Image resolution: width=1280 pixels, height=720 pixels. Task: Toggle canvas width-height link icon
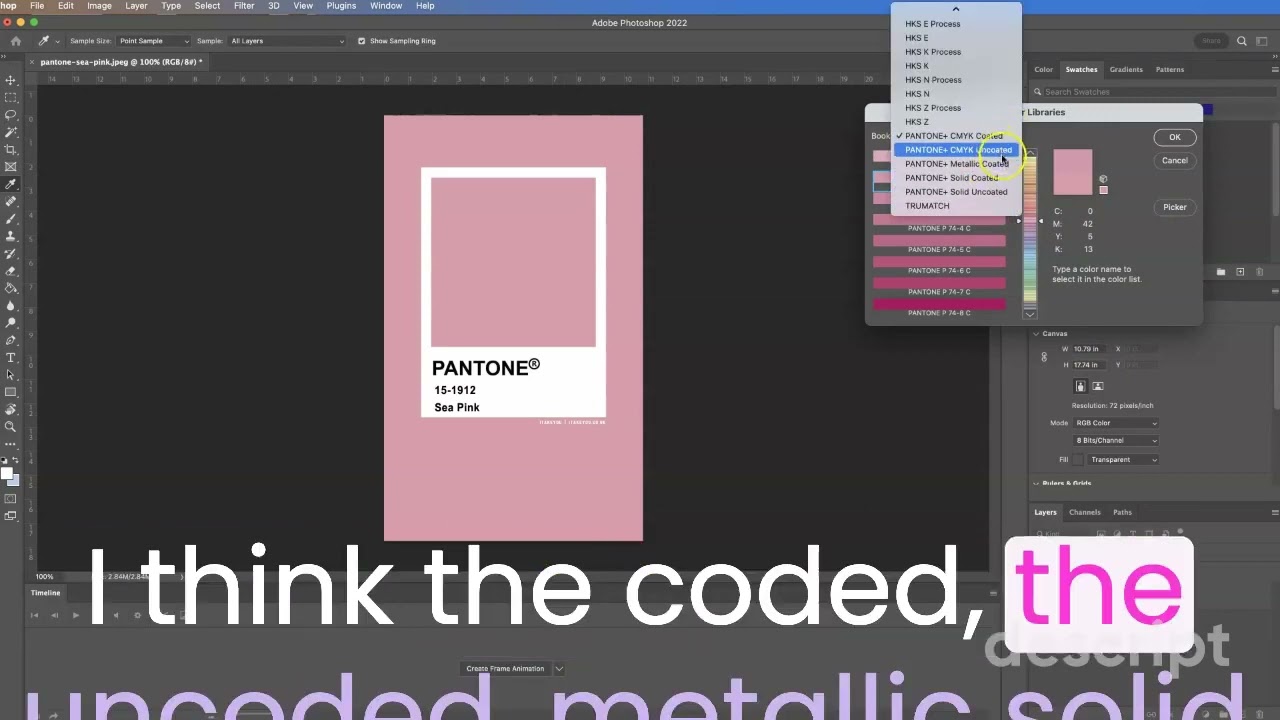coord(1044,357)
